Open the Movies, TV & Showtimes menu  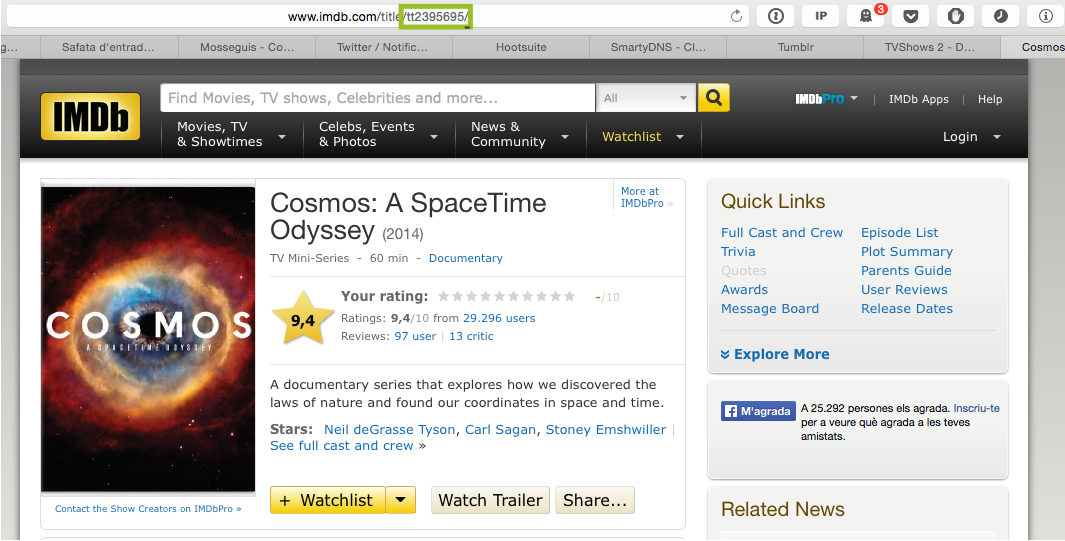pyautogui.click(x=231, y=134)
